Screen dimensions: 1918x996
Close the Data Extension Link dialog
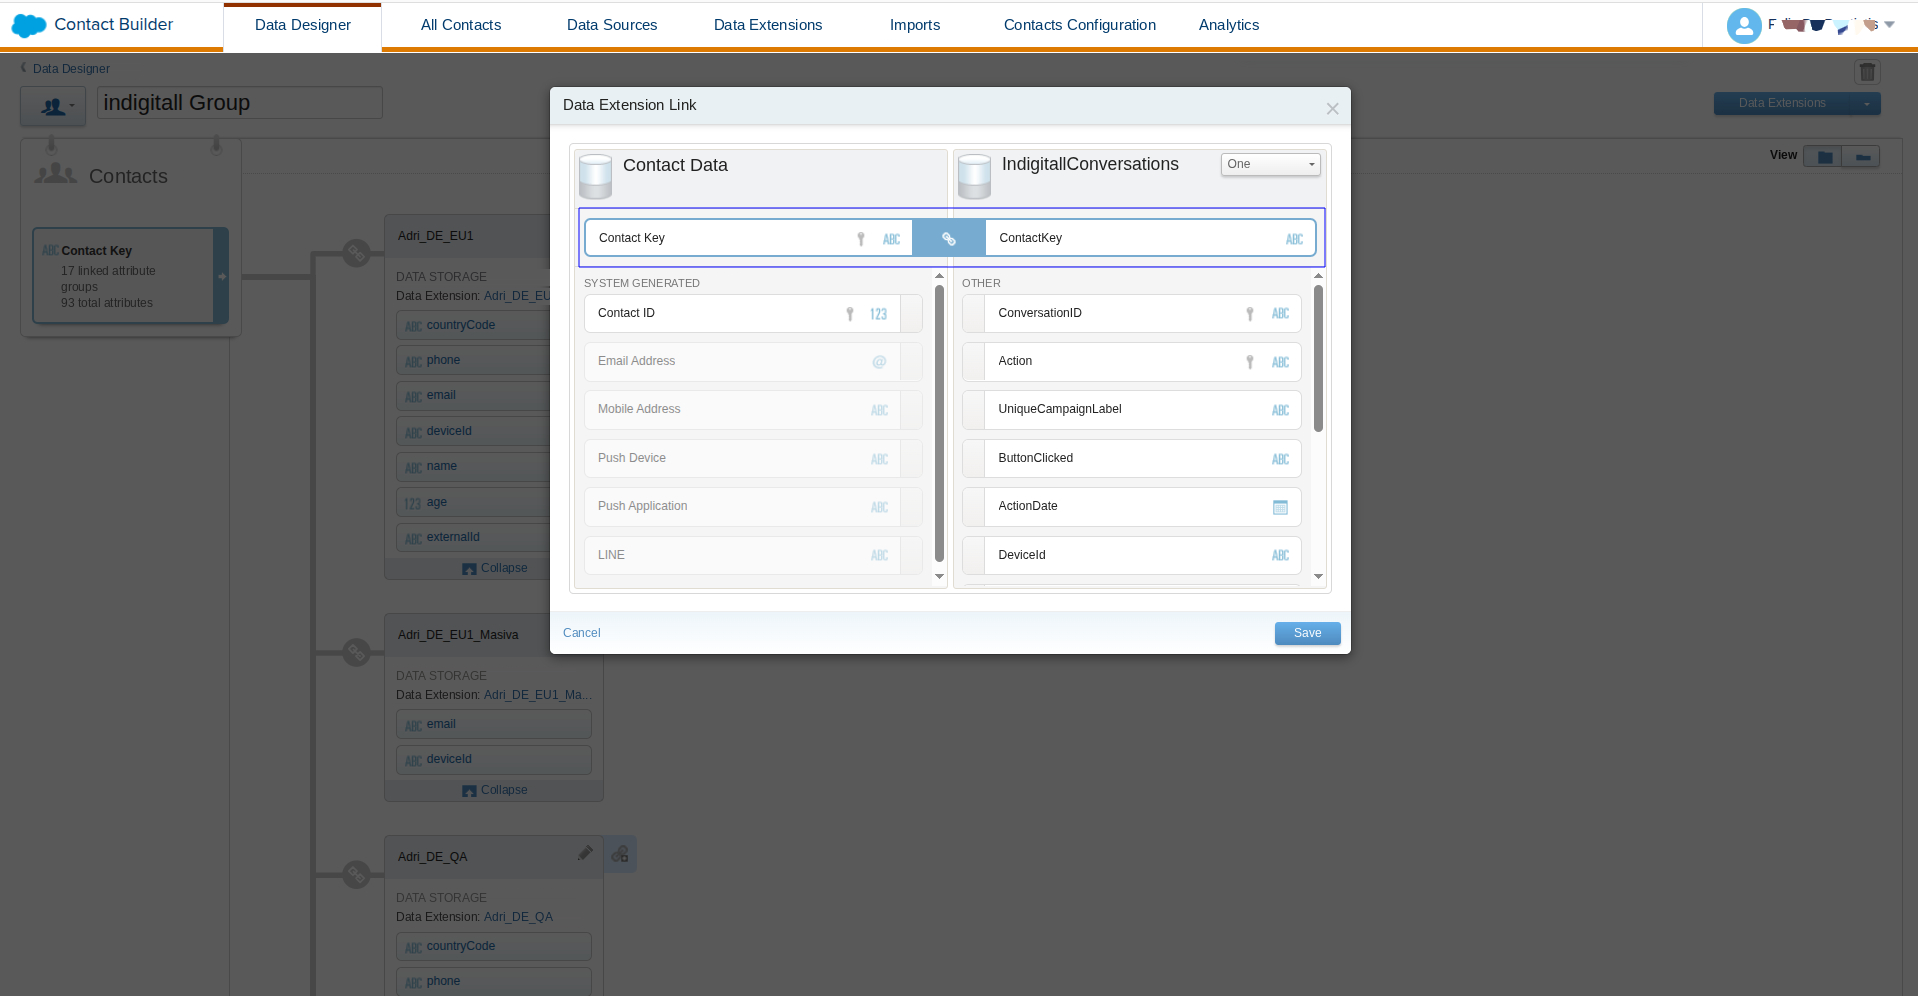(1332, 109)
